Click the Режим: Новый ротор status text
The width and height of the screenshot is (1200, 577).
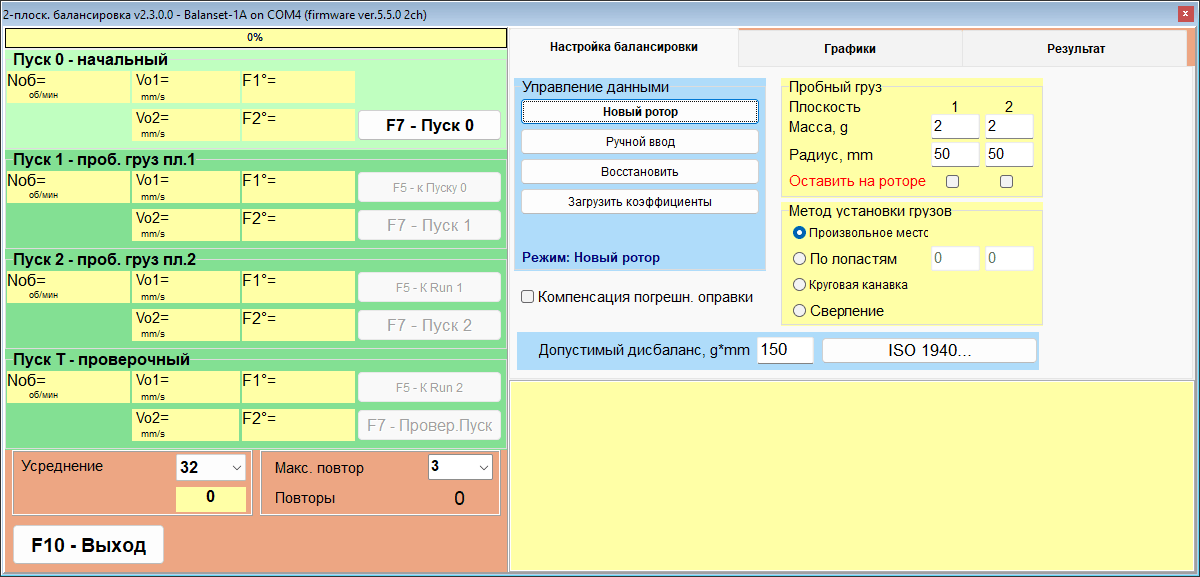pos(591,257)
